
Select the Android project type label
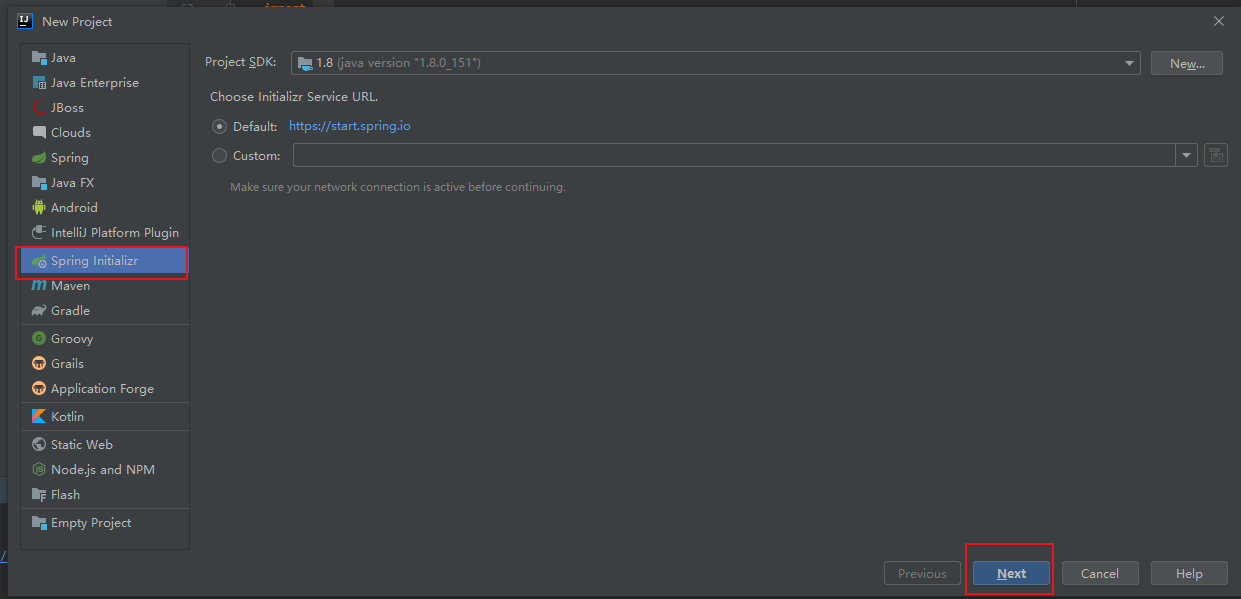[x=74, y=208]
